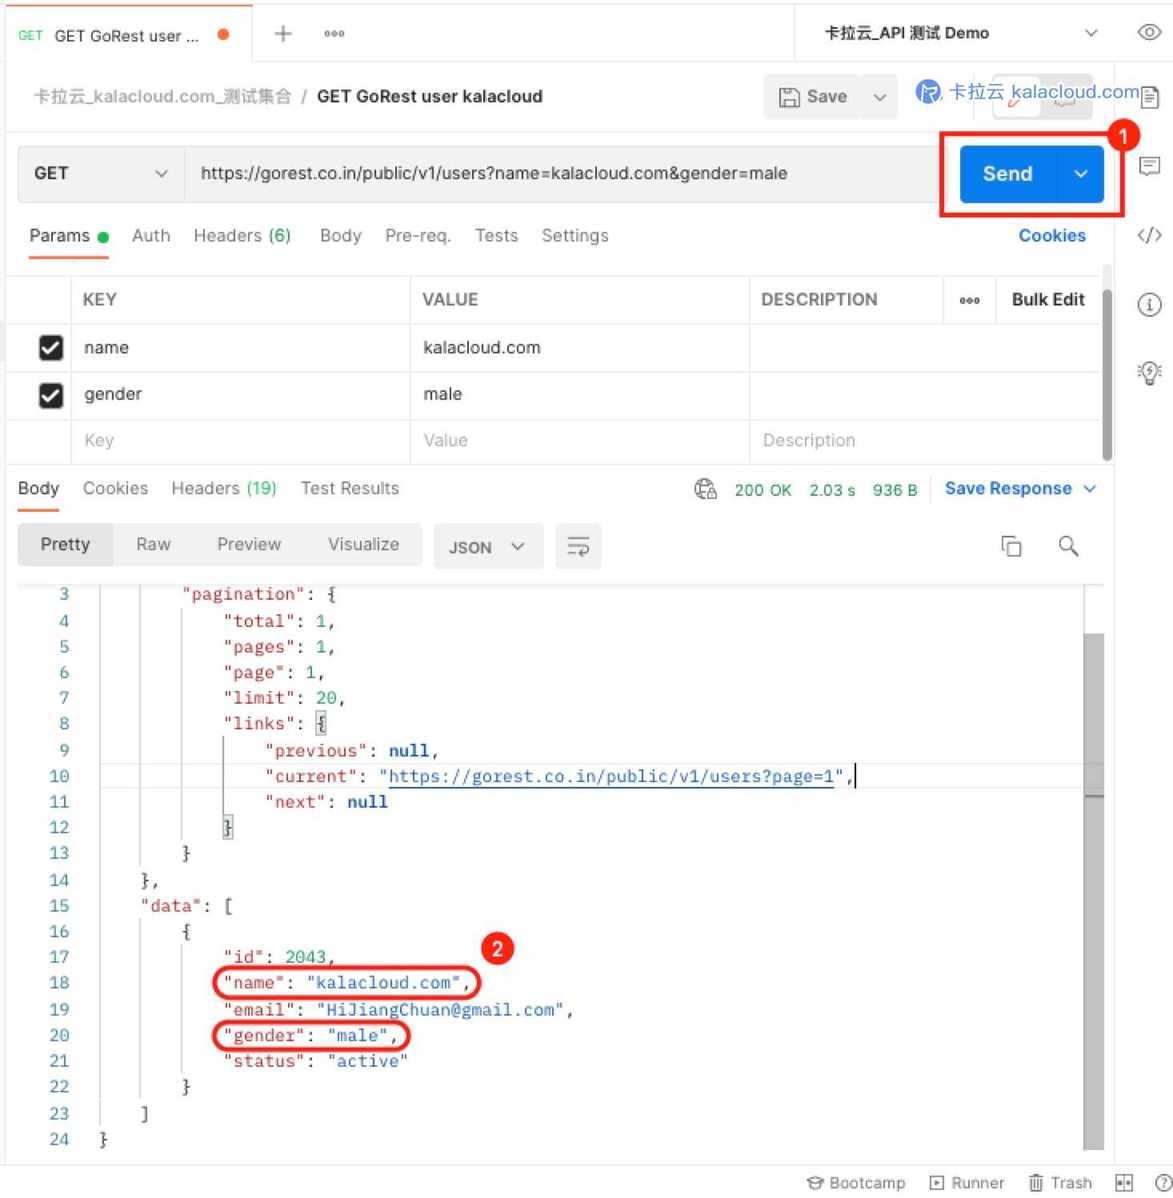
Task: Select the response Cookies tab
Action: point(115,488)
